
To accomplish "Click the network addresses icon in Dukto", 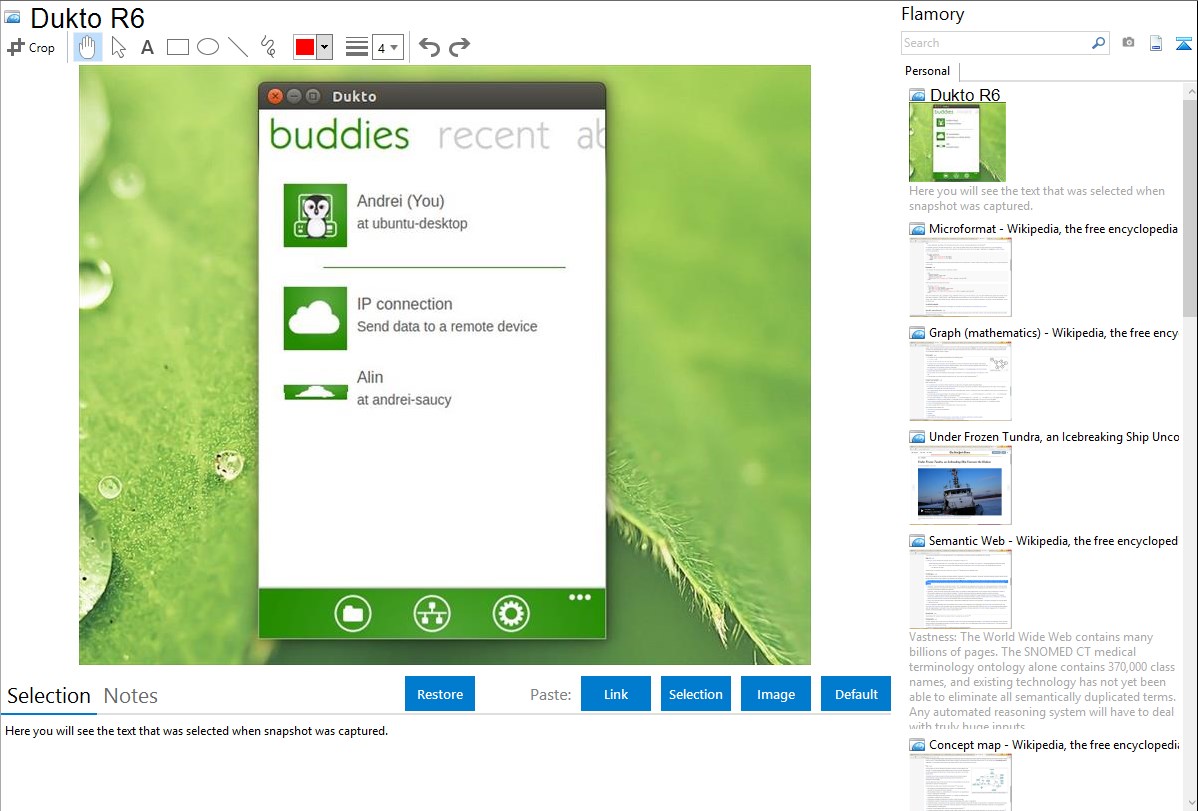I will point(432,613).
